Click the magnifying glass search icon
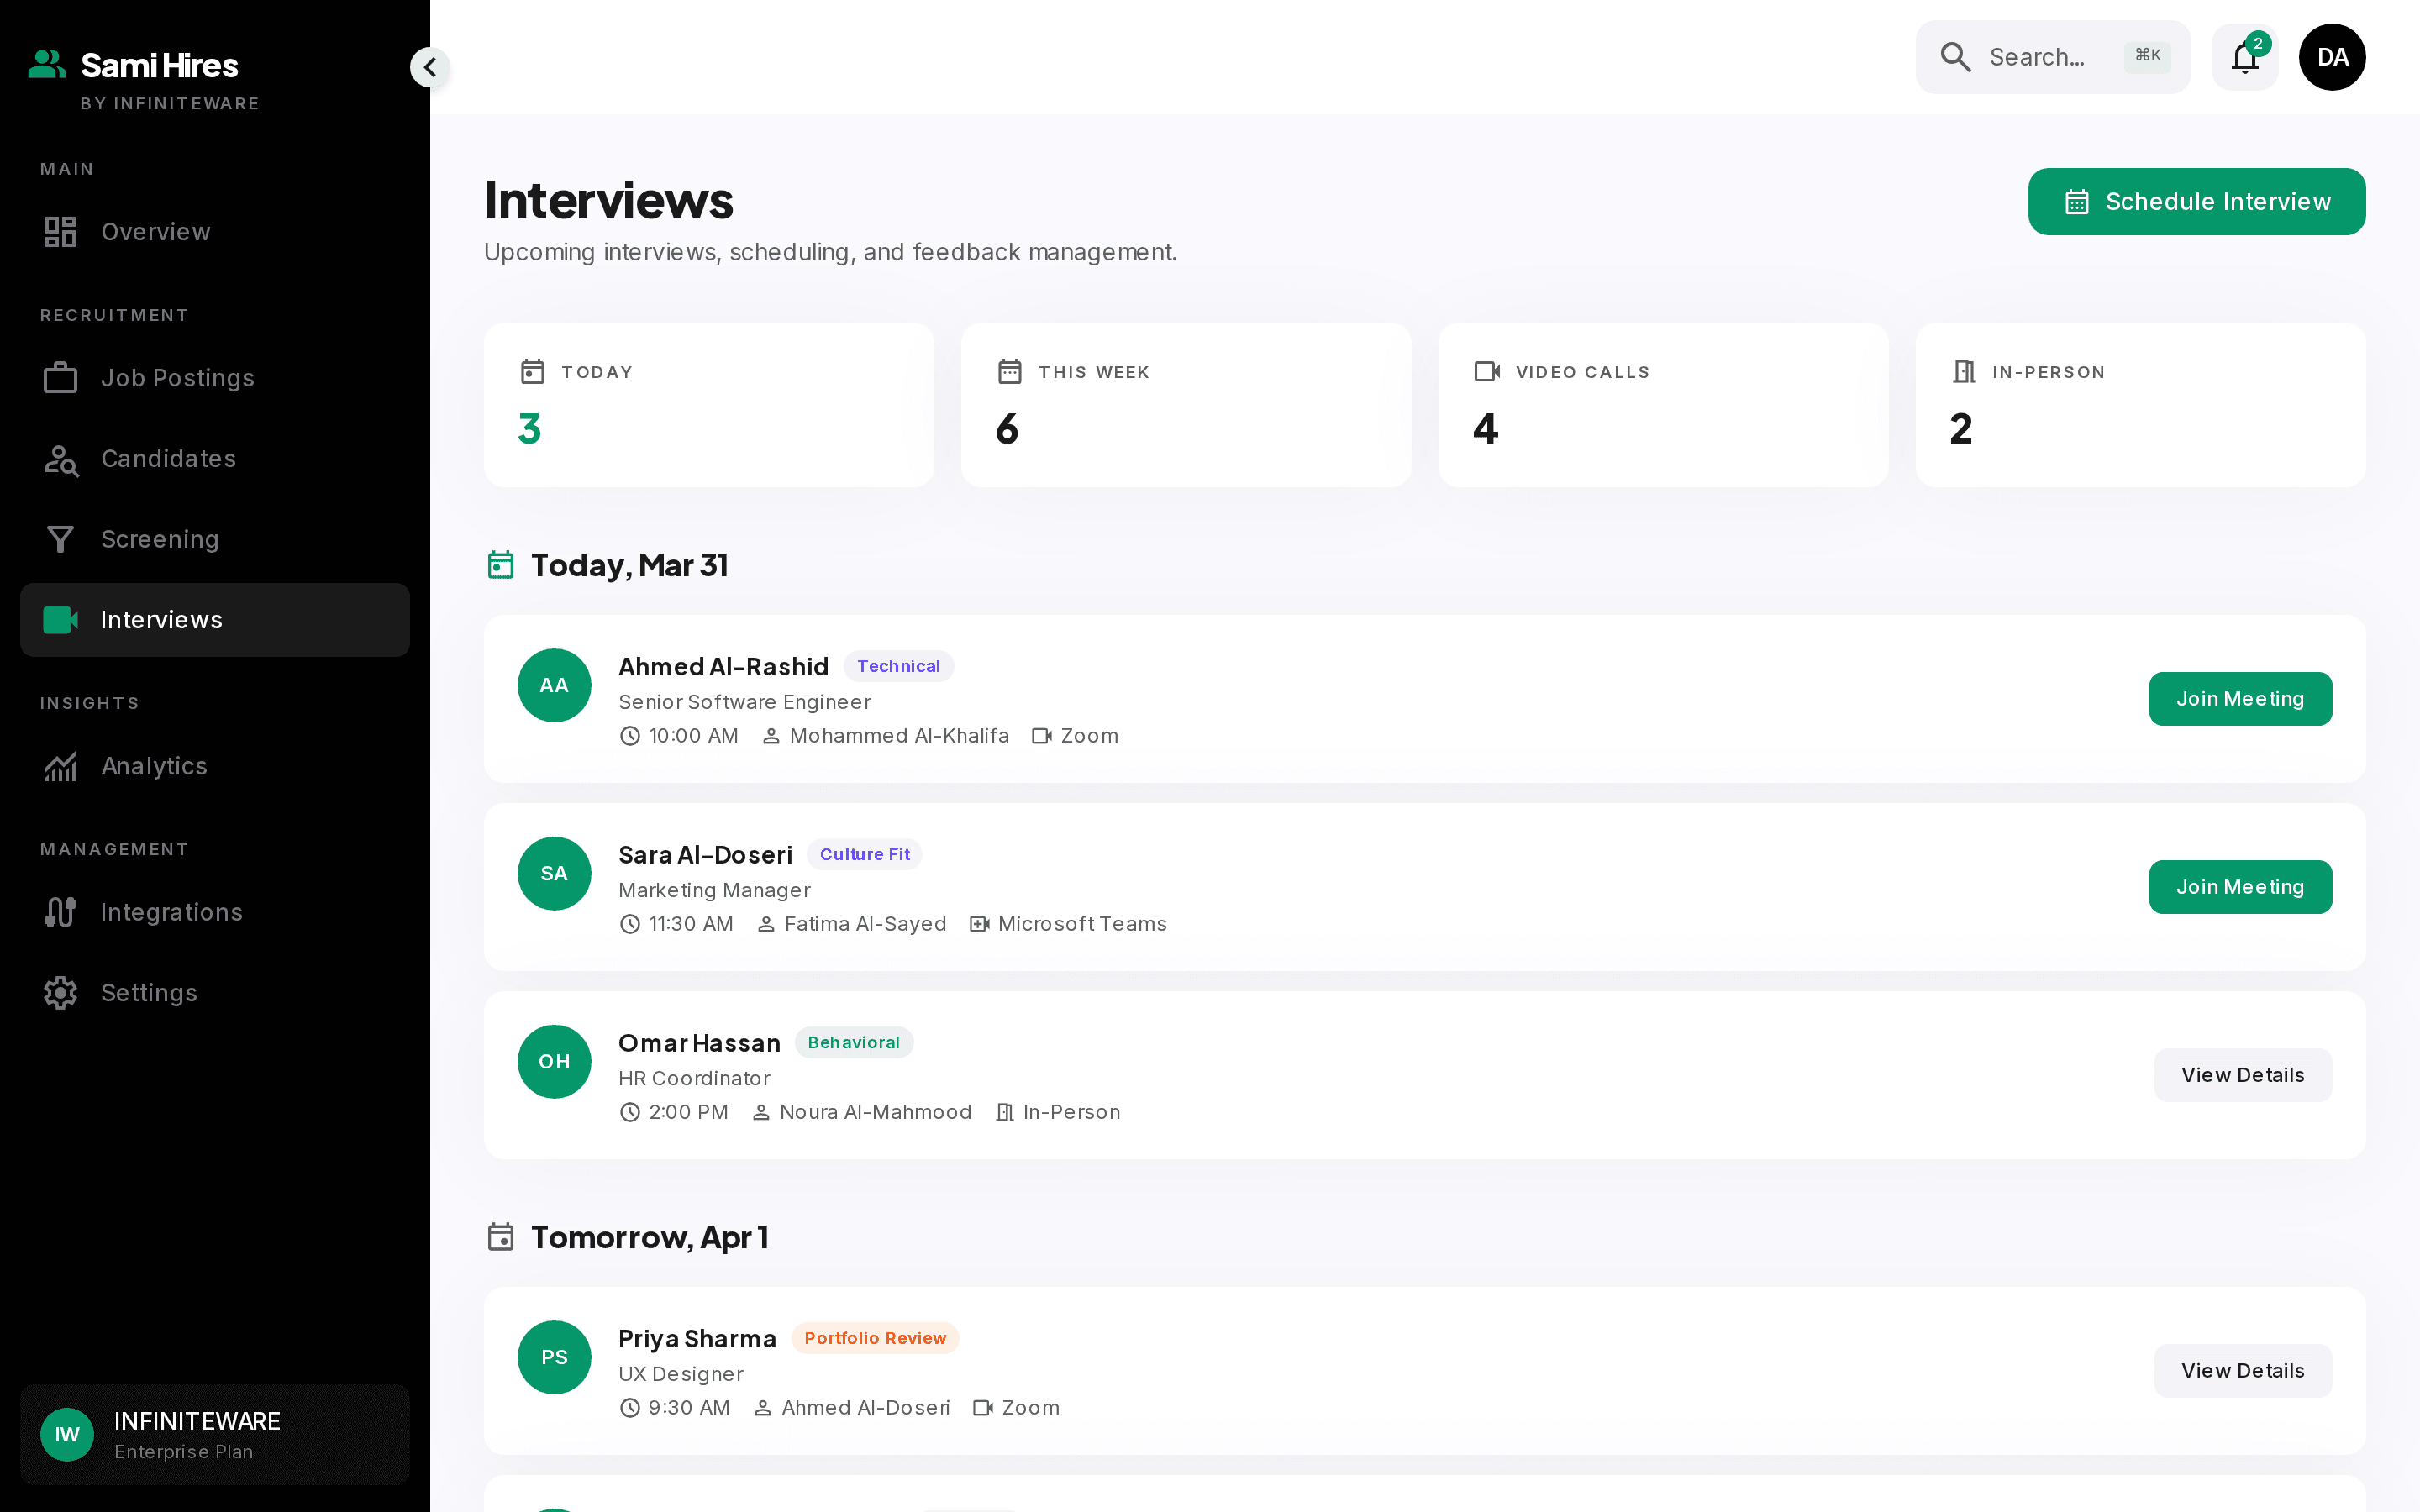 [x=1955, y=57]
